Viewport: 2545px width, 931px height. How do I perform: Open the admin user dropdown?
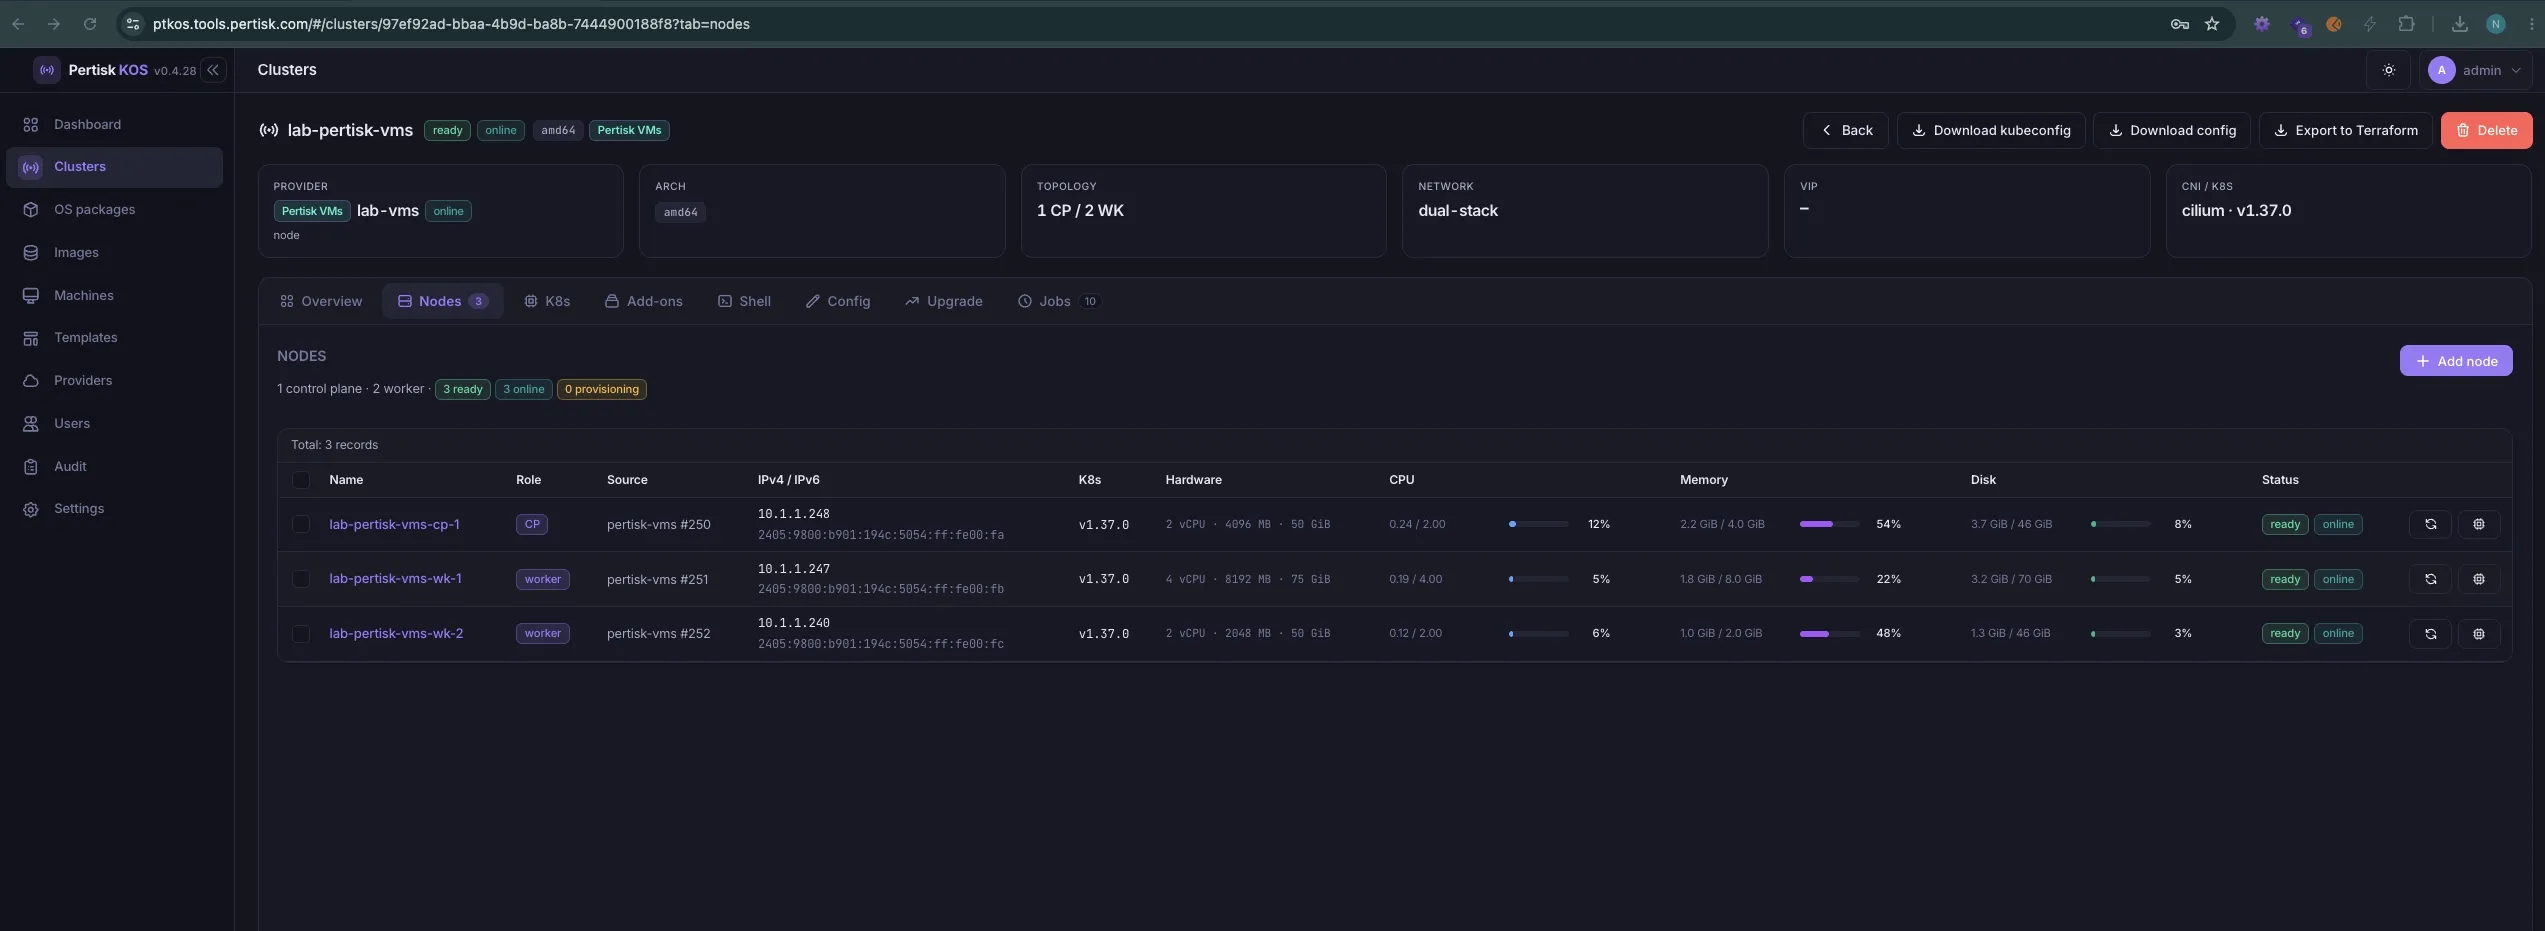point(2474,70)
